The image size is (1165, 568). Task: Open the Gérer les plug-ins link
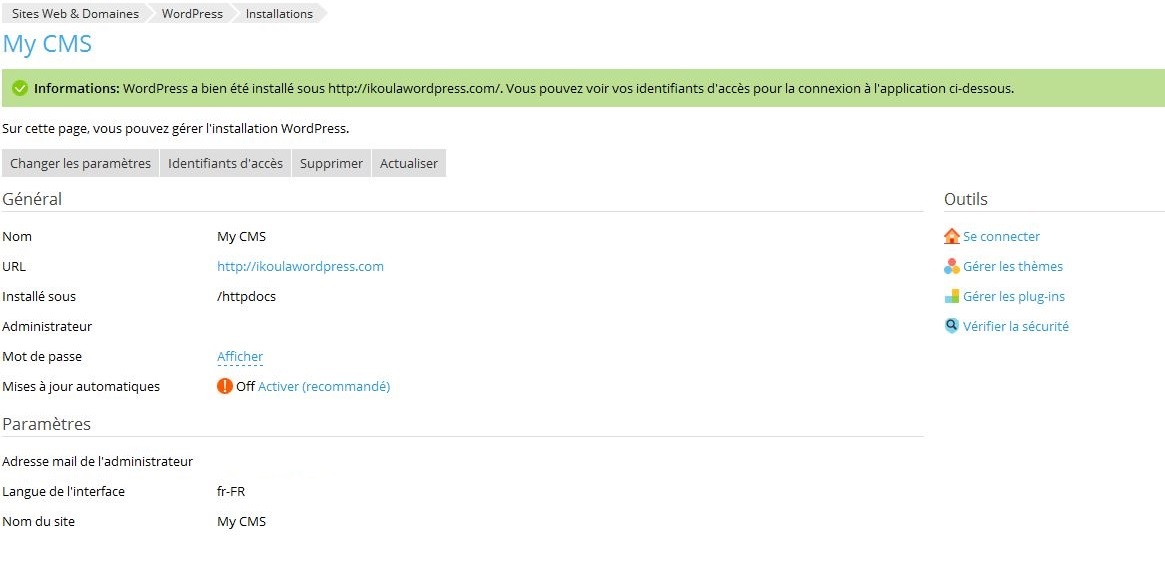(1013, 297)
